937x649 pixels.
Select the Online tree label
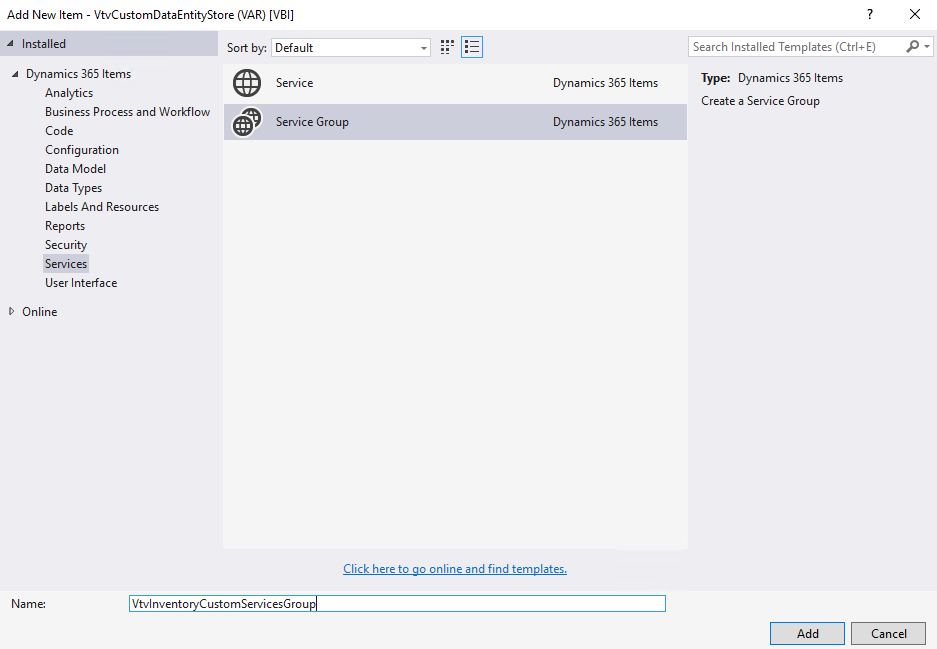(x=39, y=311)
